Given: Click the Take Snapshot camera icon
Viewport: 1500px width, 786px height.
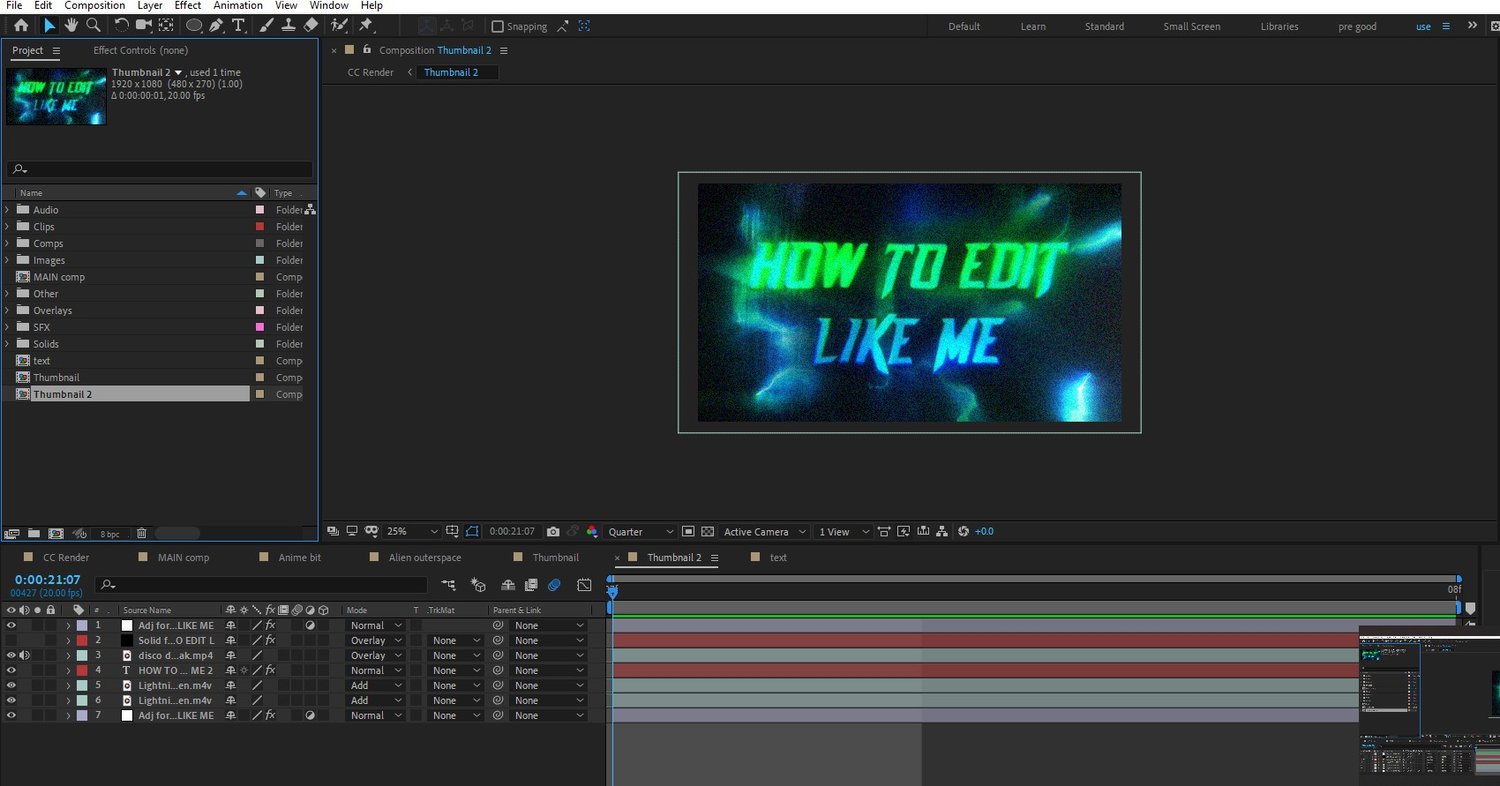Looking at the screenshot, I should (553, 532).
